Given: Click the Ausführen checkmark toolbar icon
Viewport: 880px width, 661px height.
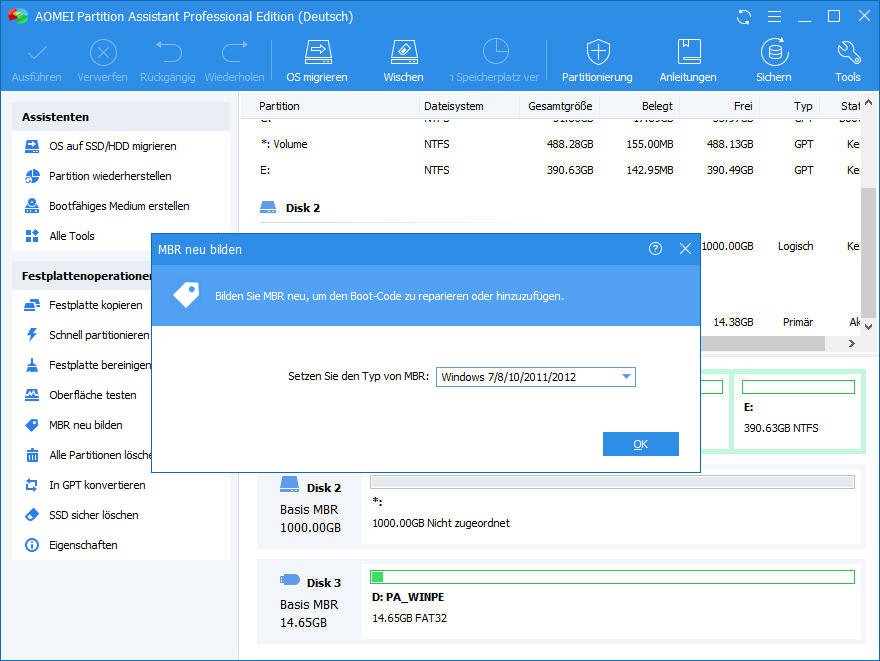Looking at the screenshot, I should pyautogui.click(x=37, y=53).
